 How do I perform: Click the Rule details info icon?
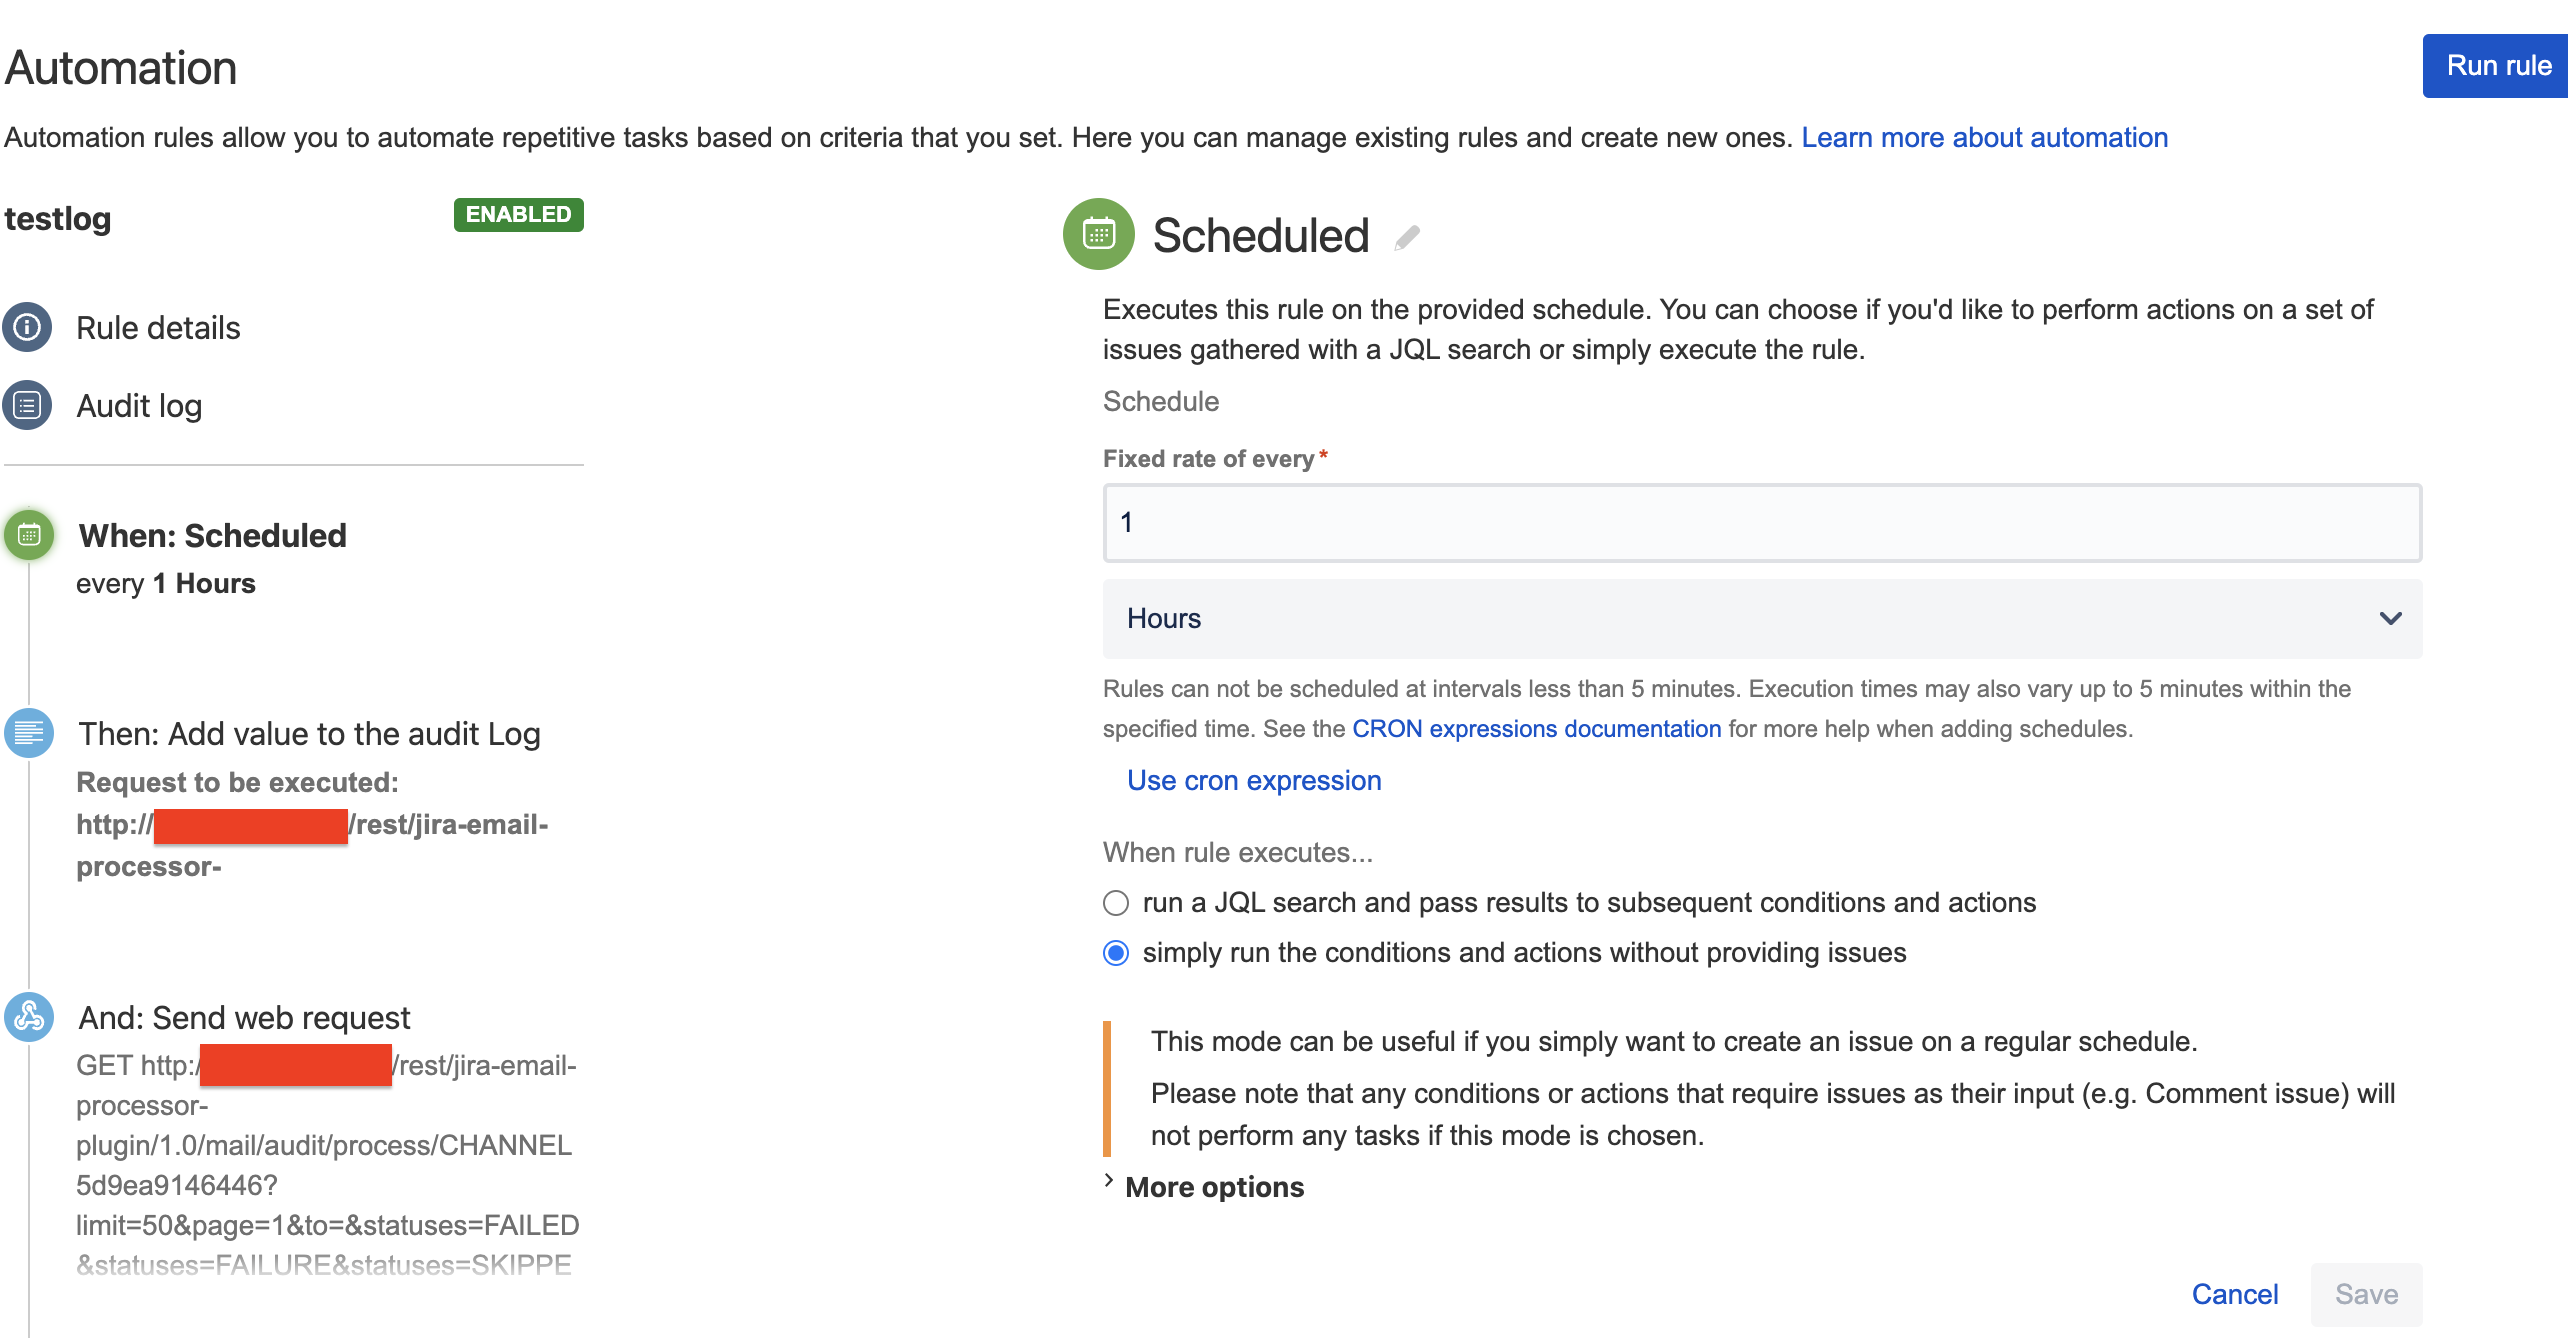point(27,327)
